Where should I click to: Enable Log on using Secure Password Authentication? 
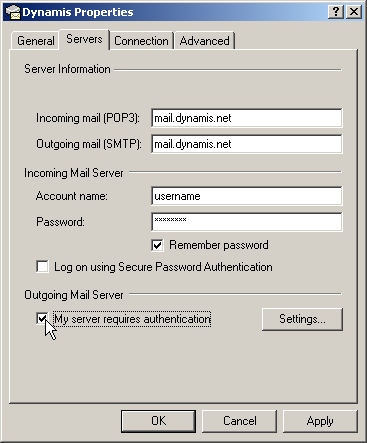42,267
